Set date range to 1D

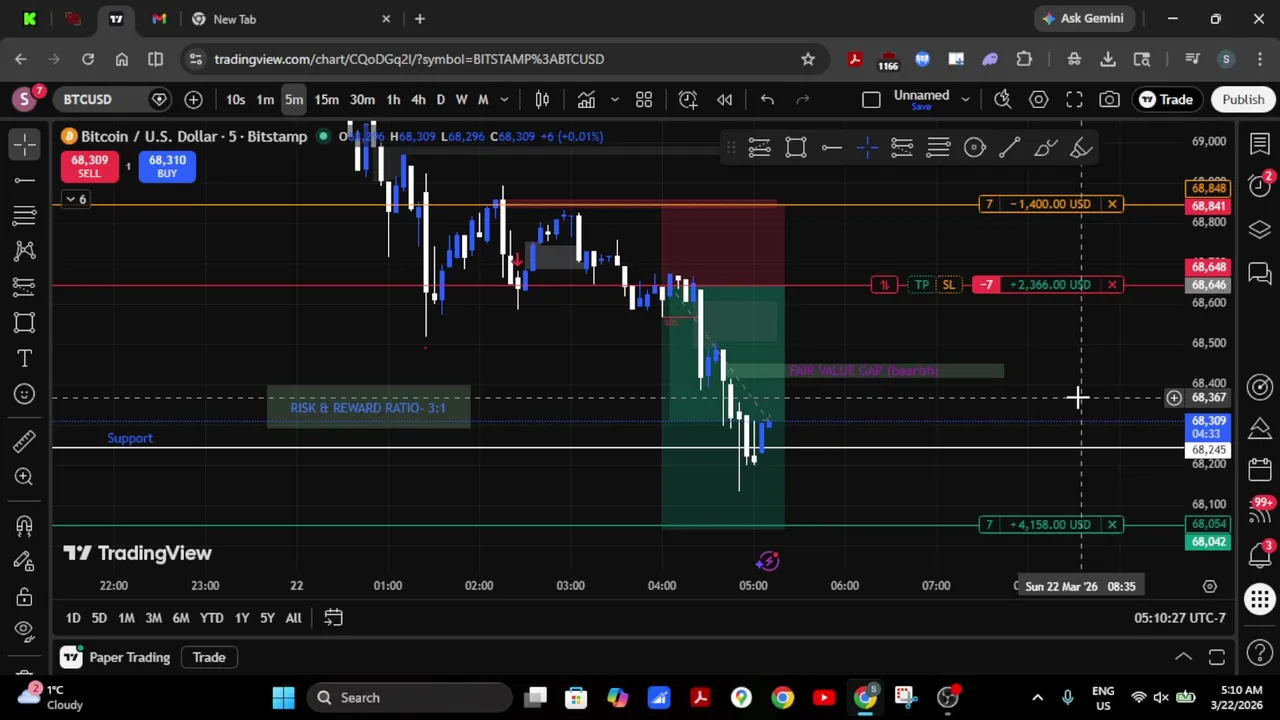pyautogui.click(x=73, y=618)
